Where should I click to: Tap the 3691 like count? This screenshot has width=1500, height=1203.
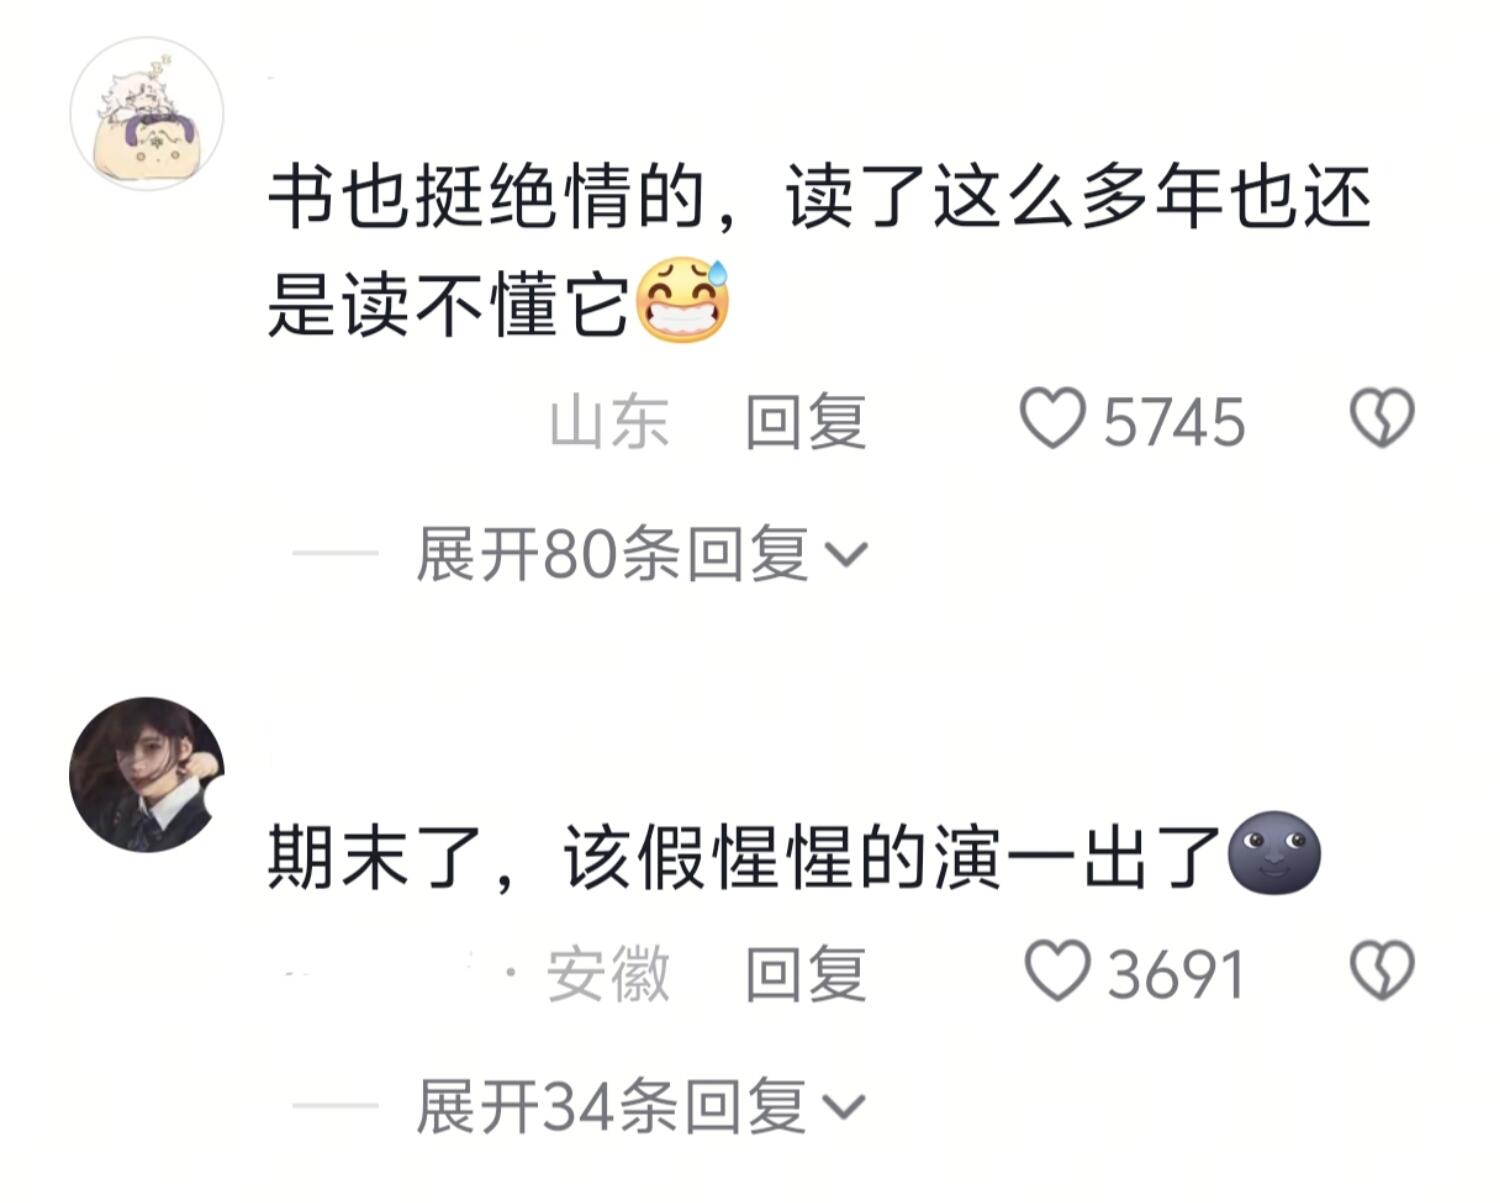1176,975
